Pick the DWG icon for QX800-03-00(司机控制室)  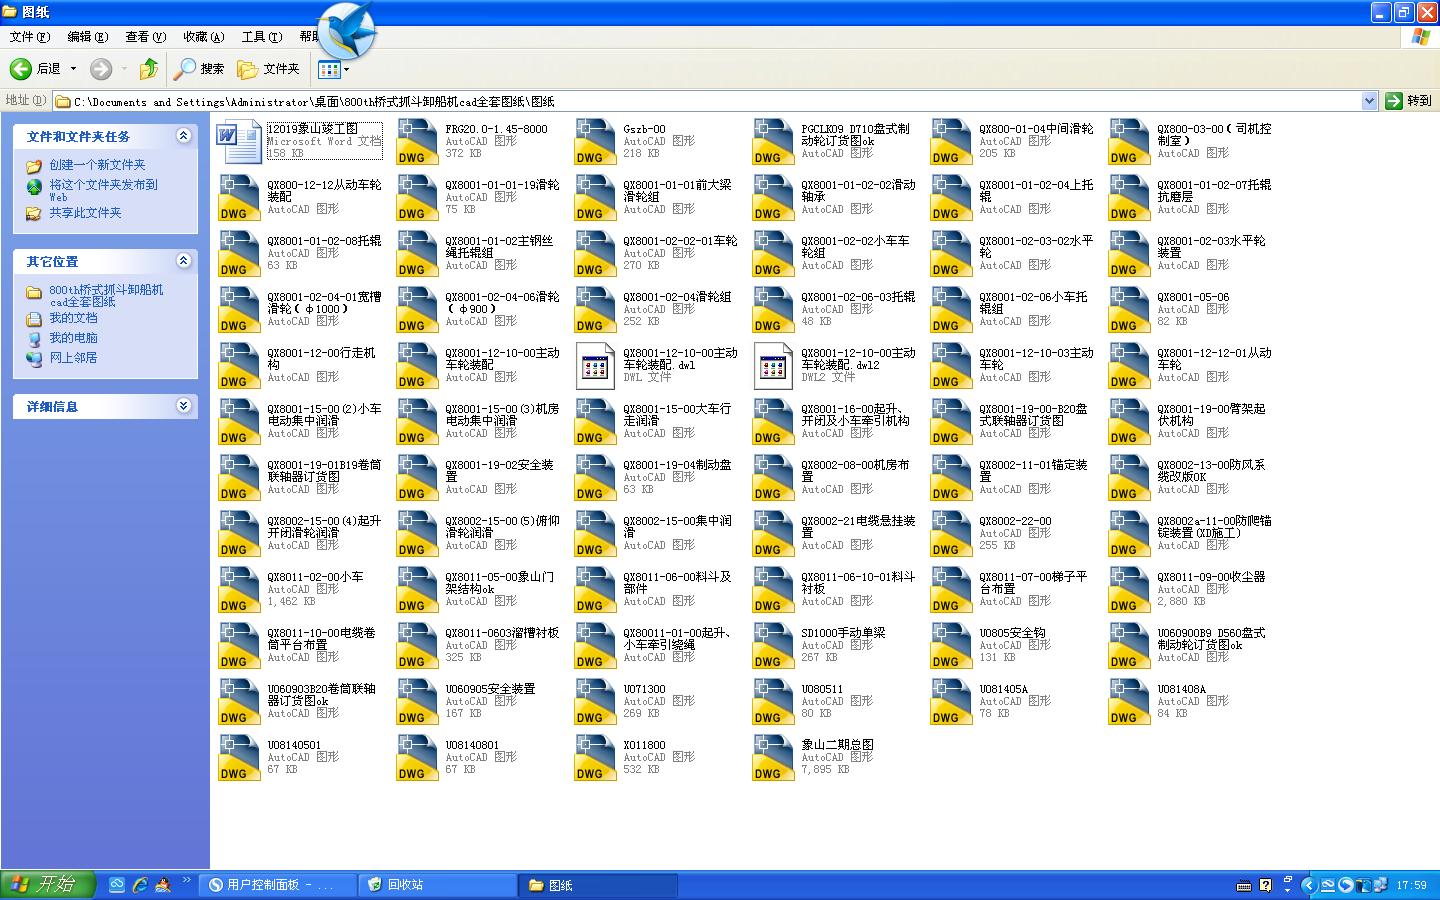[x=1130, y=142]
